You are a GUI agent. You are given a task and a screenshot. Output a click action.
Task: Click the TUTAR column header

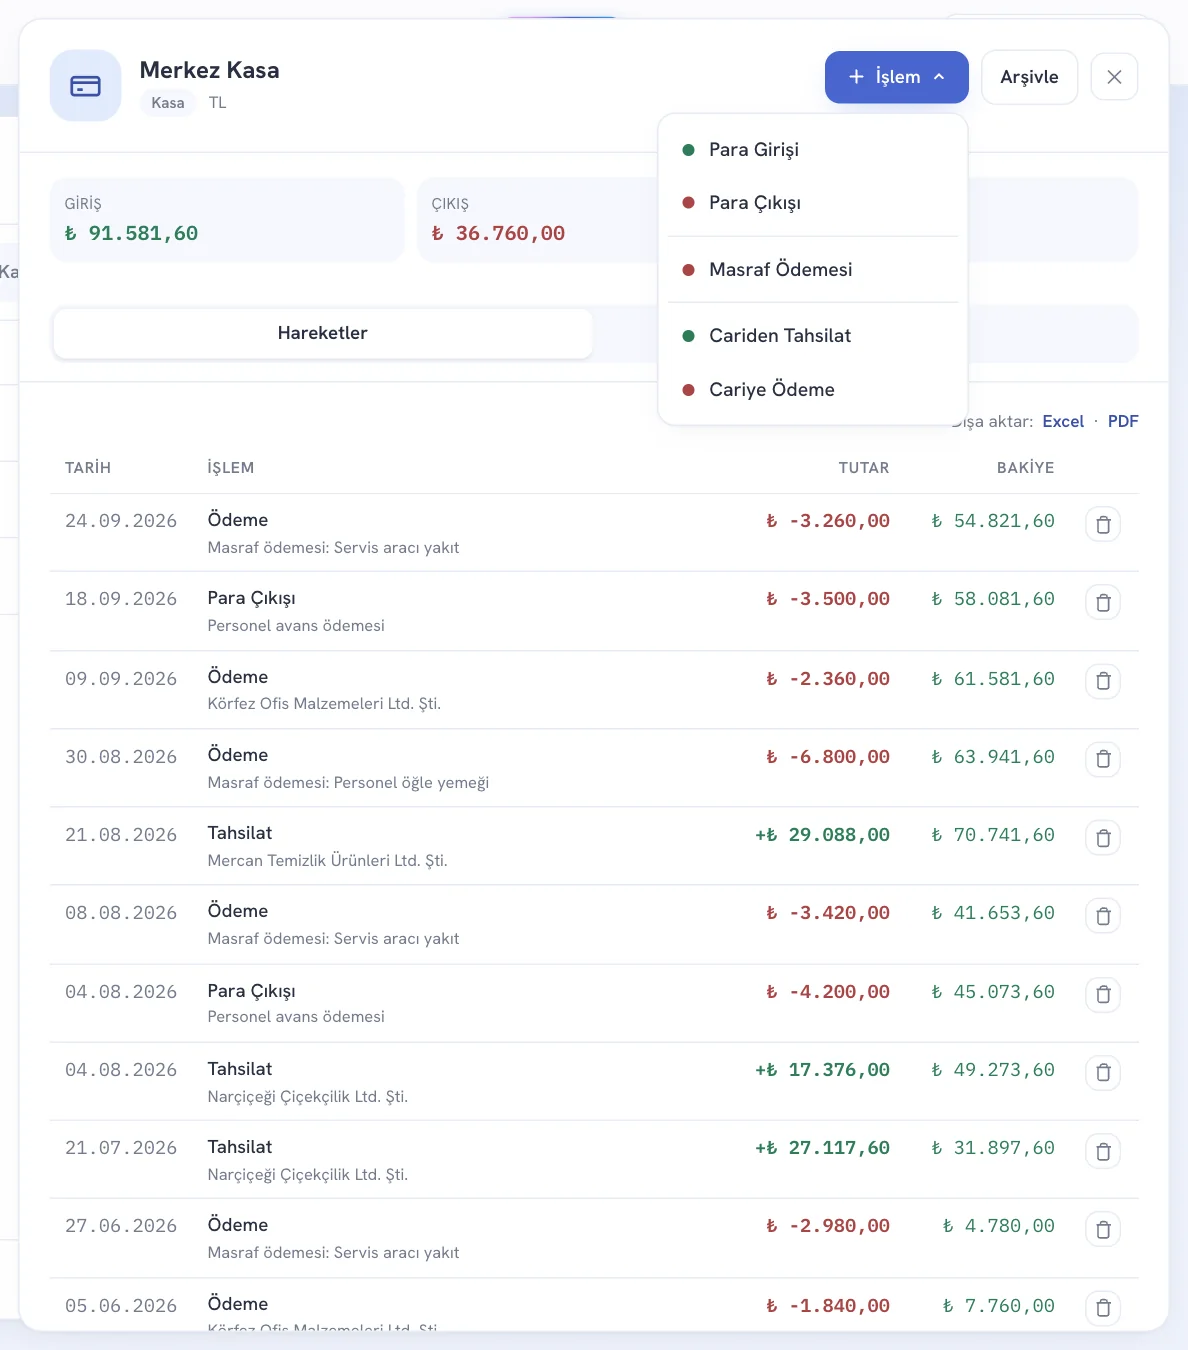tap(864, 468)
